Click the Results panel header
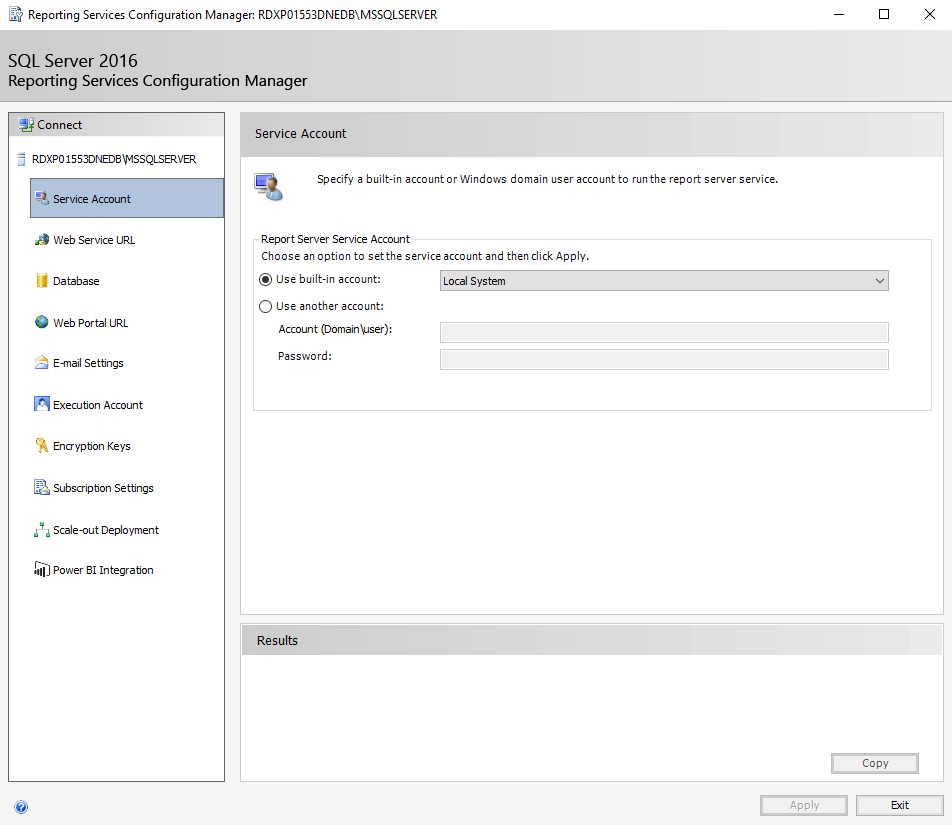The height and width of the screenshot is (825, 952). [592, 640]
